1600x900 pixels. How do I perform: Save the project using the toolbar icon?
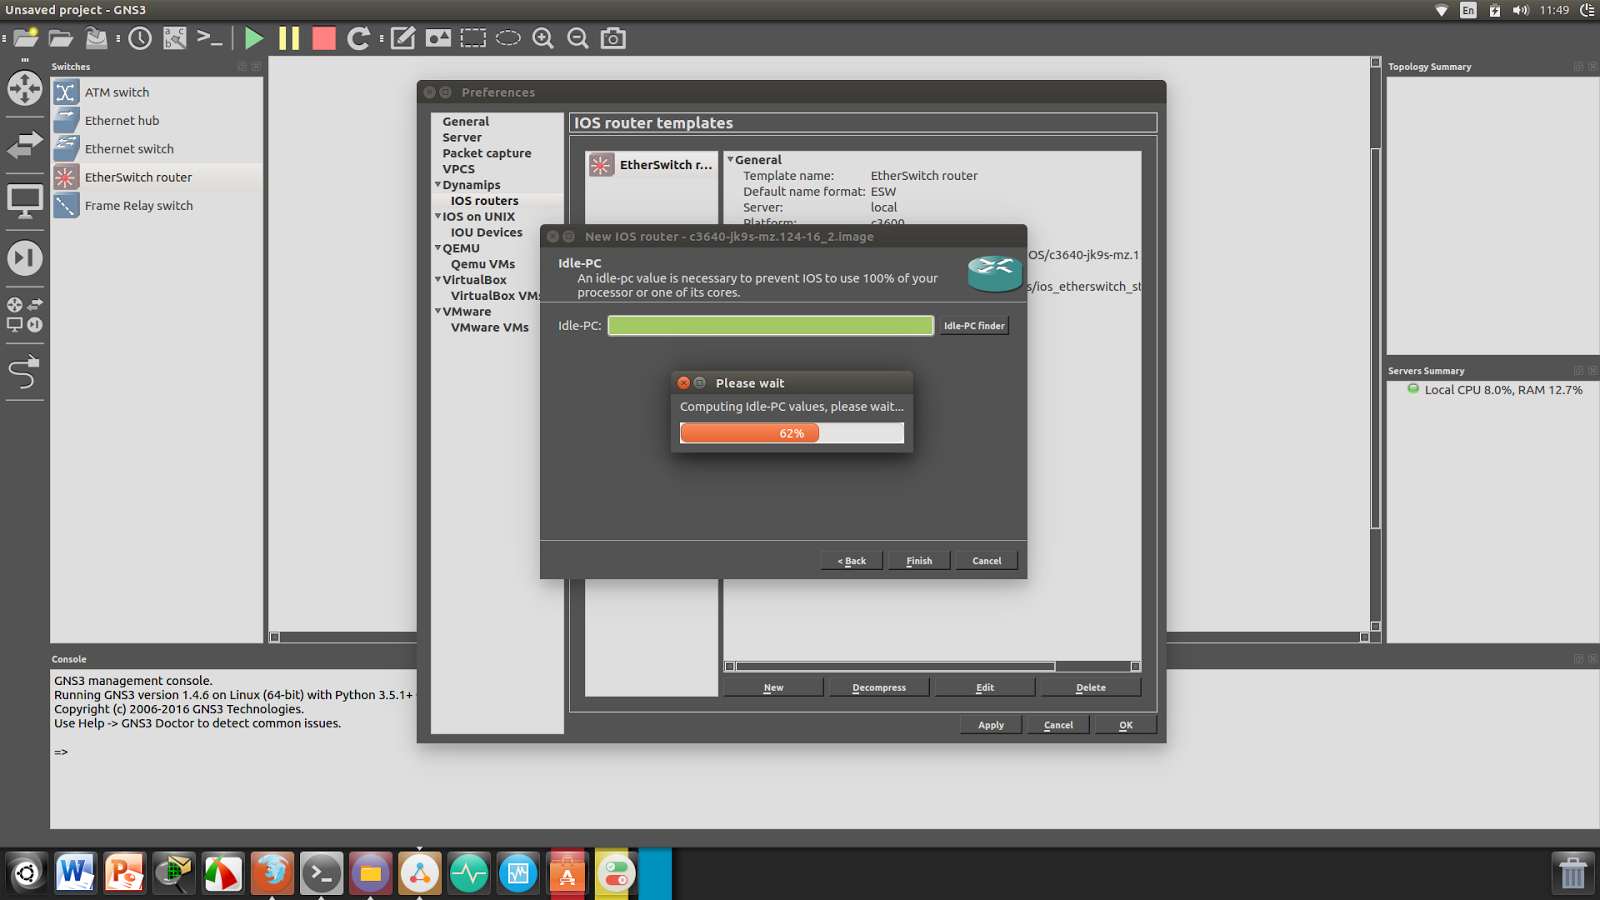[96, 38]
